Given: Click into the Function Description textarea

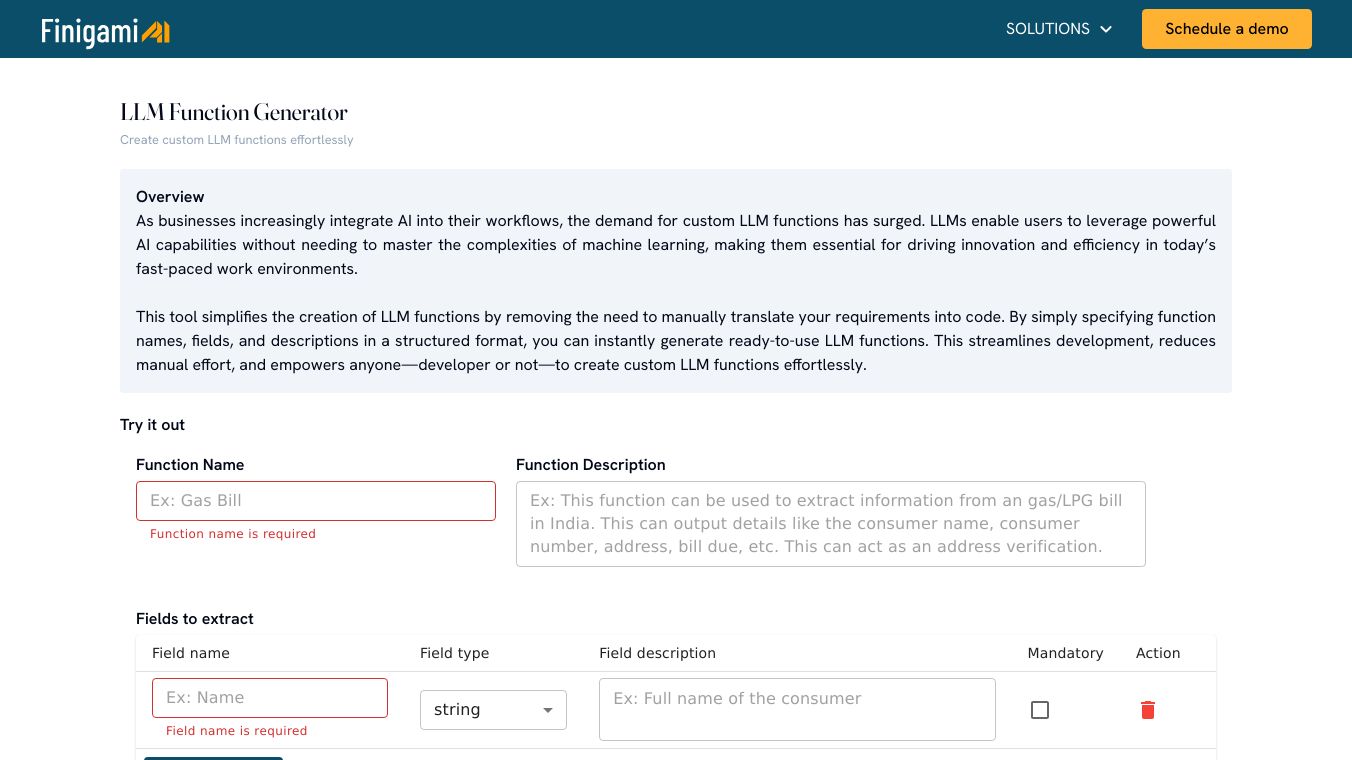Looking at the screenshot, I should [x=830, y=524].
